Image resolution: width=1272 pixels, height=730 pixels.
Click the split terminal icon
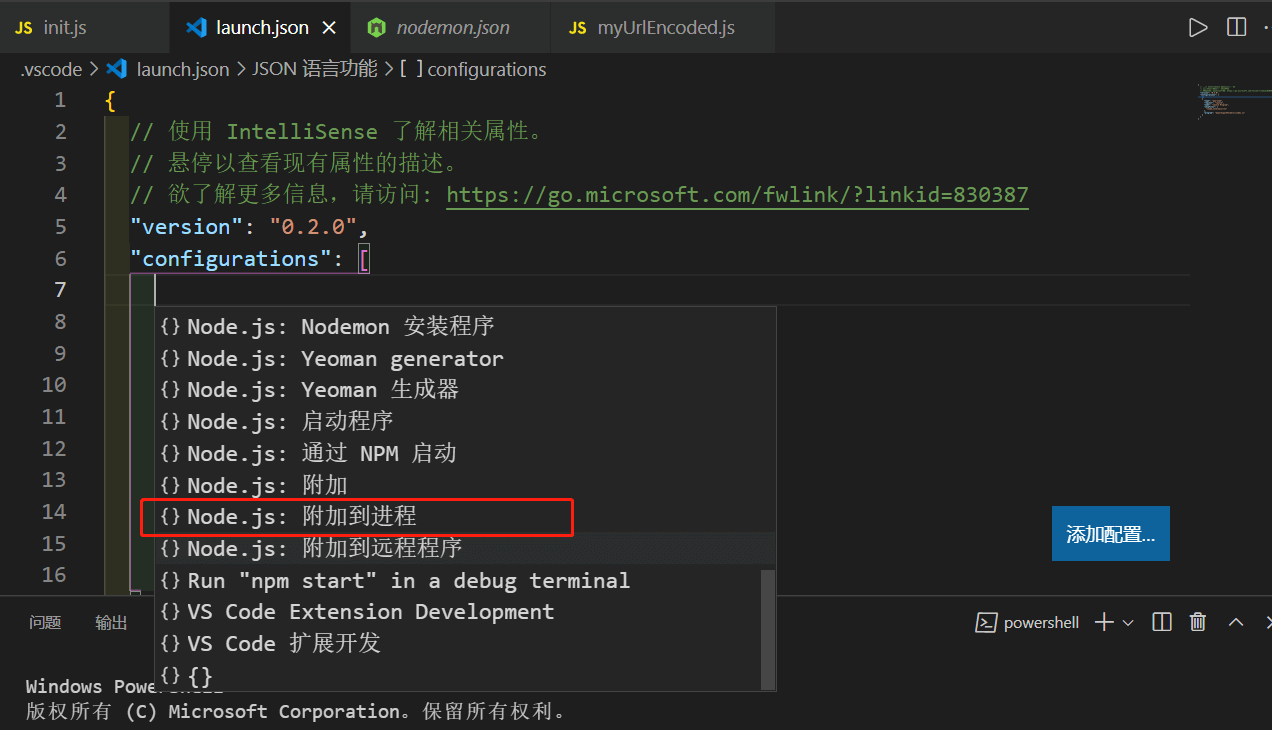tap(1162, 623)
